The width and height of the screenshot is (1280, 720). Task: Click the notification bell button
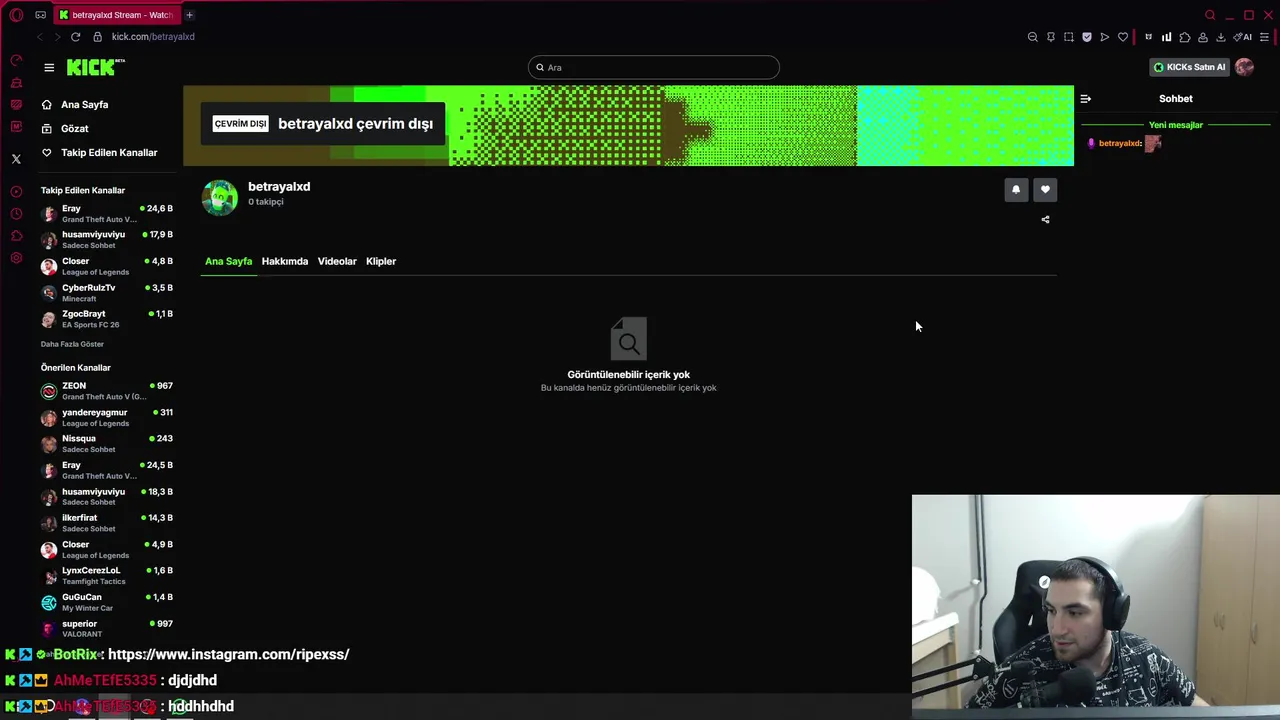click(x=1016, y=190)
